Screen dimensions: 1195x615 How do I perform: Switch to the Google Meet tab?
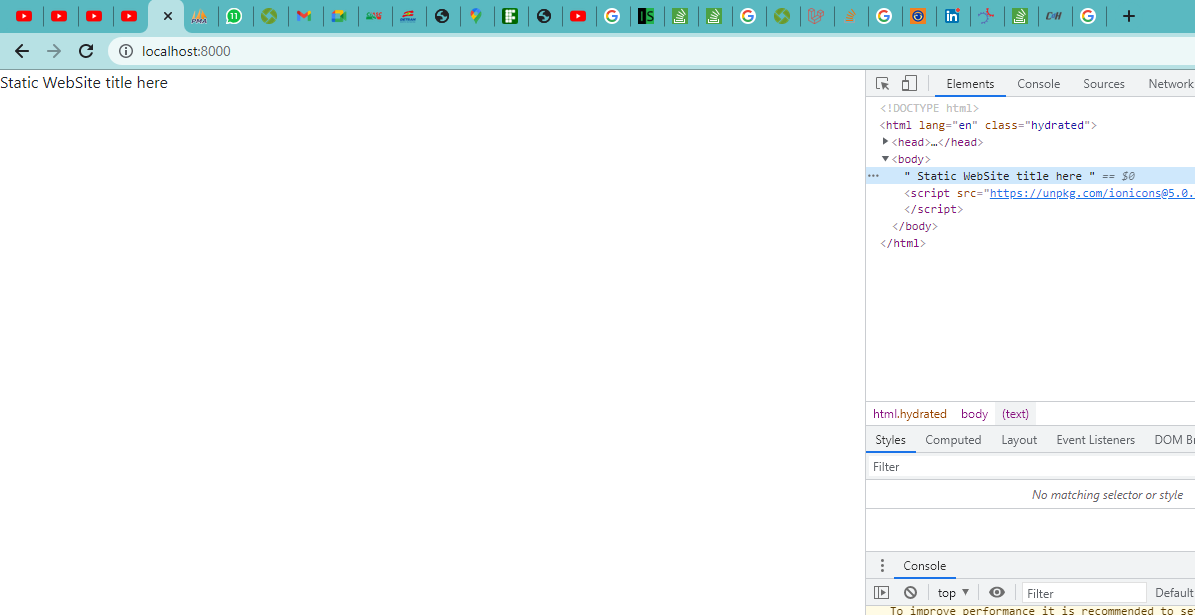point(339,16)
